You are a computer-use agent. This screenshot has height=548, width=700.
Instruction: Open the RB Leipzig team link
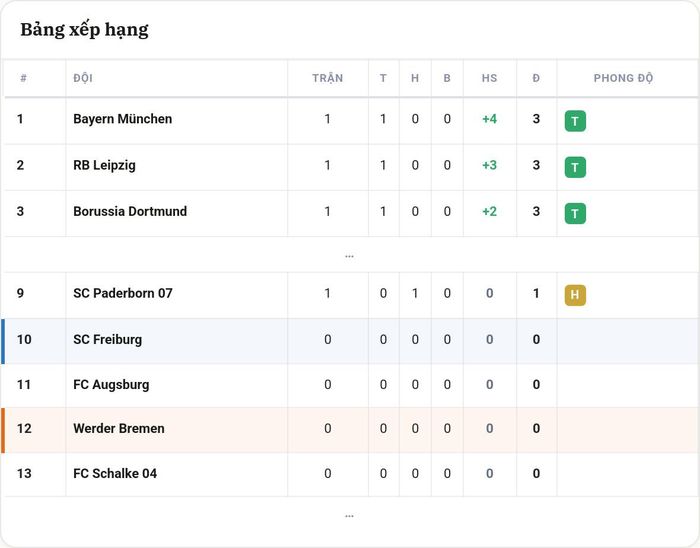104,165
